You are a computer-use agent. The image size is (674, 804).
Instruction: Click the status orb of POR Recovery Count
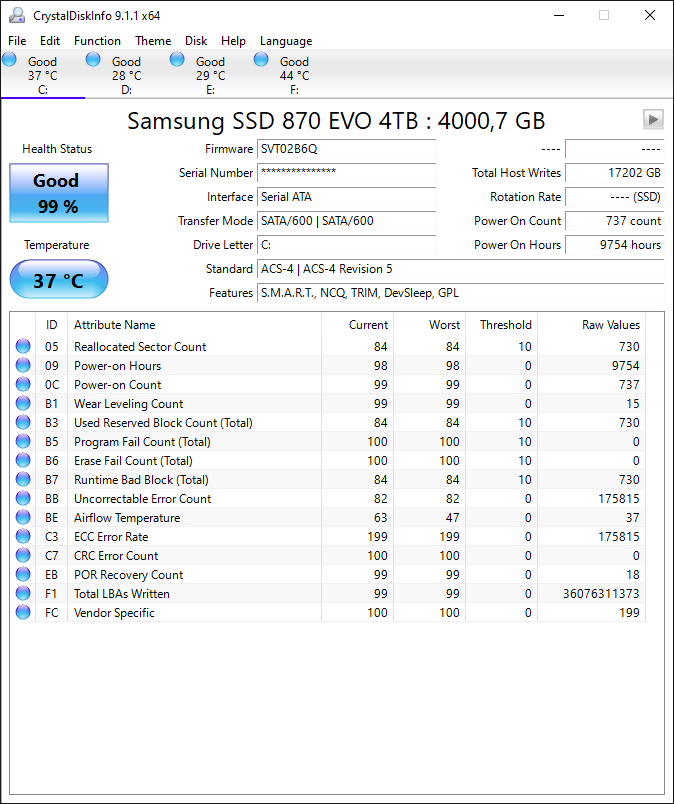click(23, 574)
